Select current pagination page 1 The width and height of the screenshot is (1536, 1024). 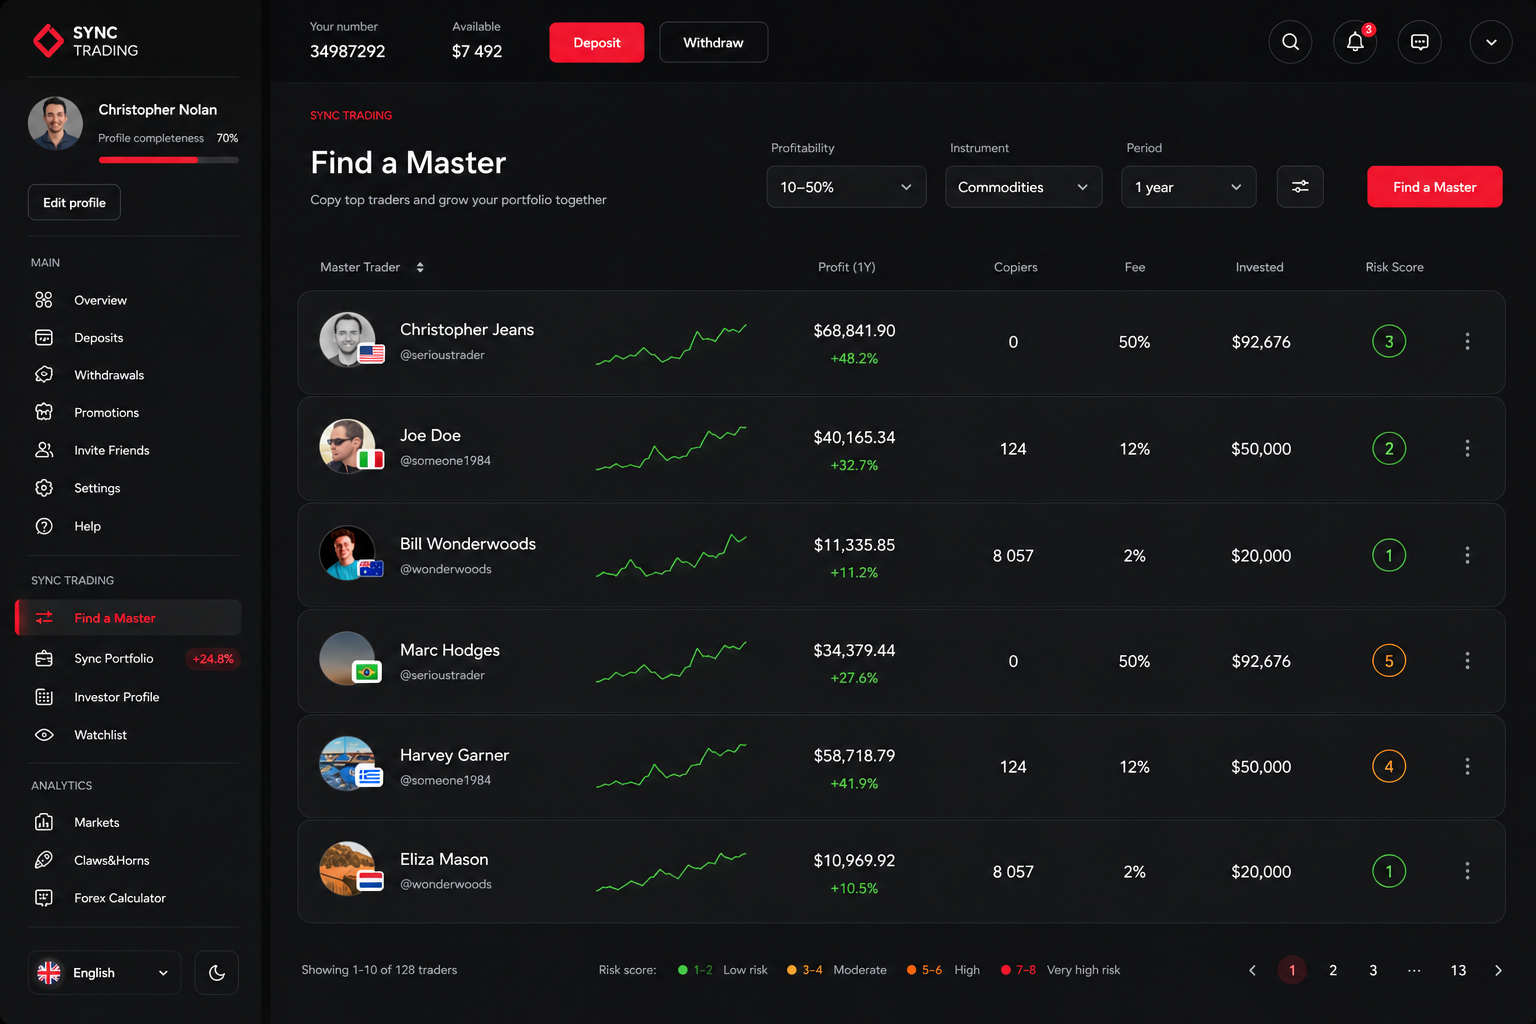click(x=1292, y=970)
